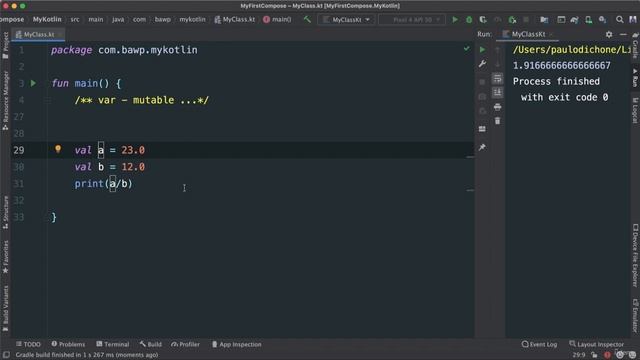The height and width of the screenshot is (360, 640).
Task: Open the MyClassKt run configuration dropdown
Action: point(346,20)
